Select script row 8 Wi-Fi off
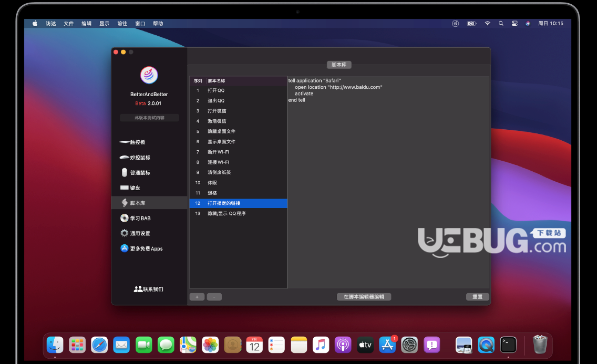 (x=238, y=162)
